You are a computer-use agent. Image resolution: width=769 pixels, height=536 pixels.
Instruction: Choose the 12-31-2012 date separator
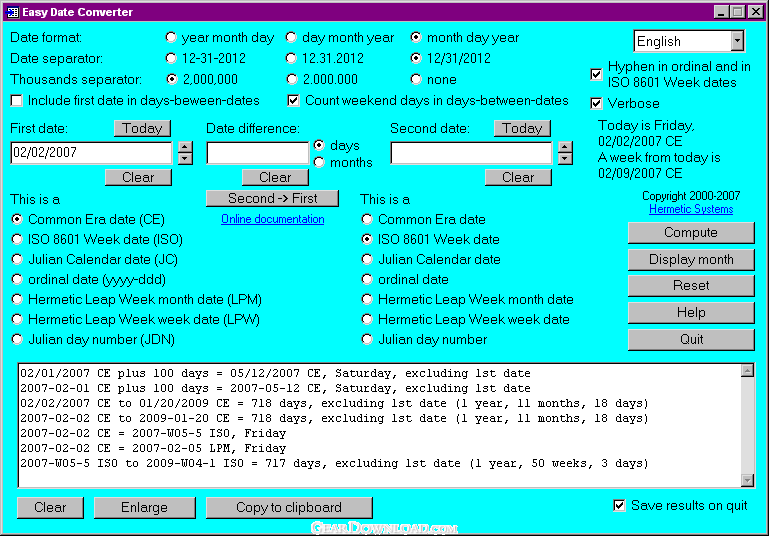coord(171,58)
